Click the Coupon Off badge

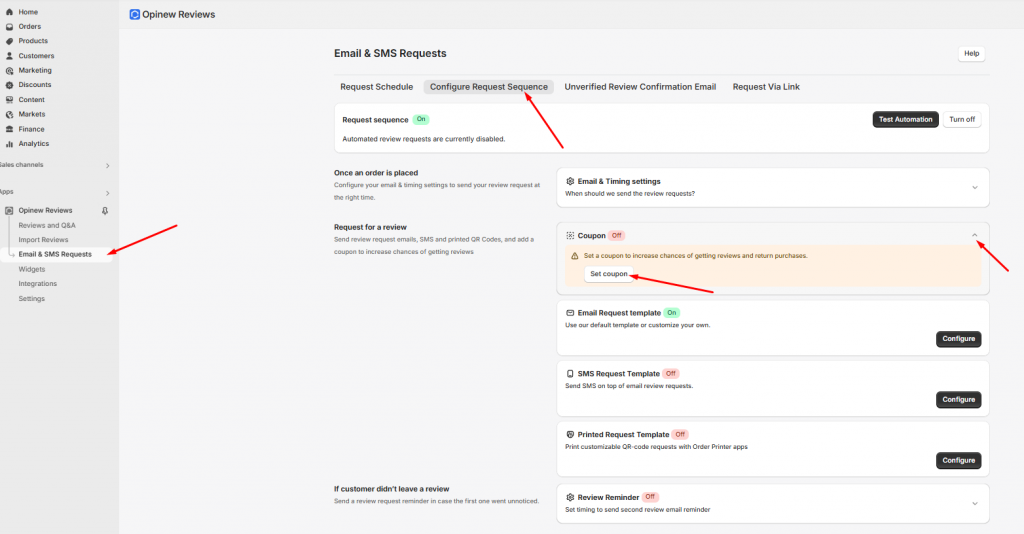[616, 236]
